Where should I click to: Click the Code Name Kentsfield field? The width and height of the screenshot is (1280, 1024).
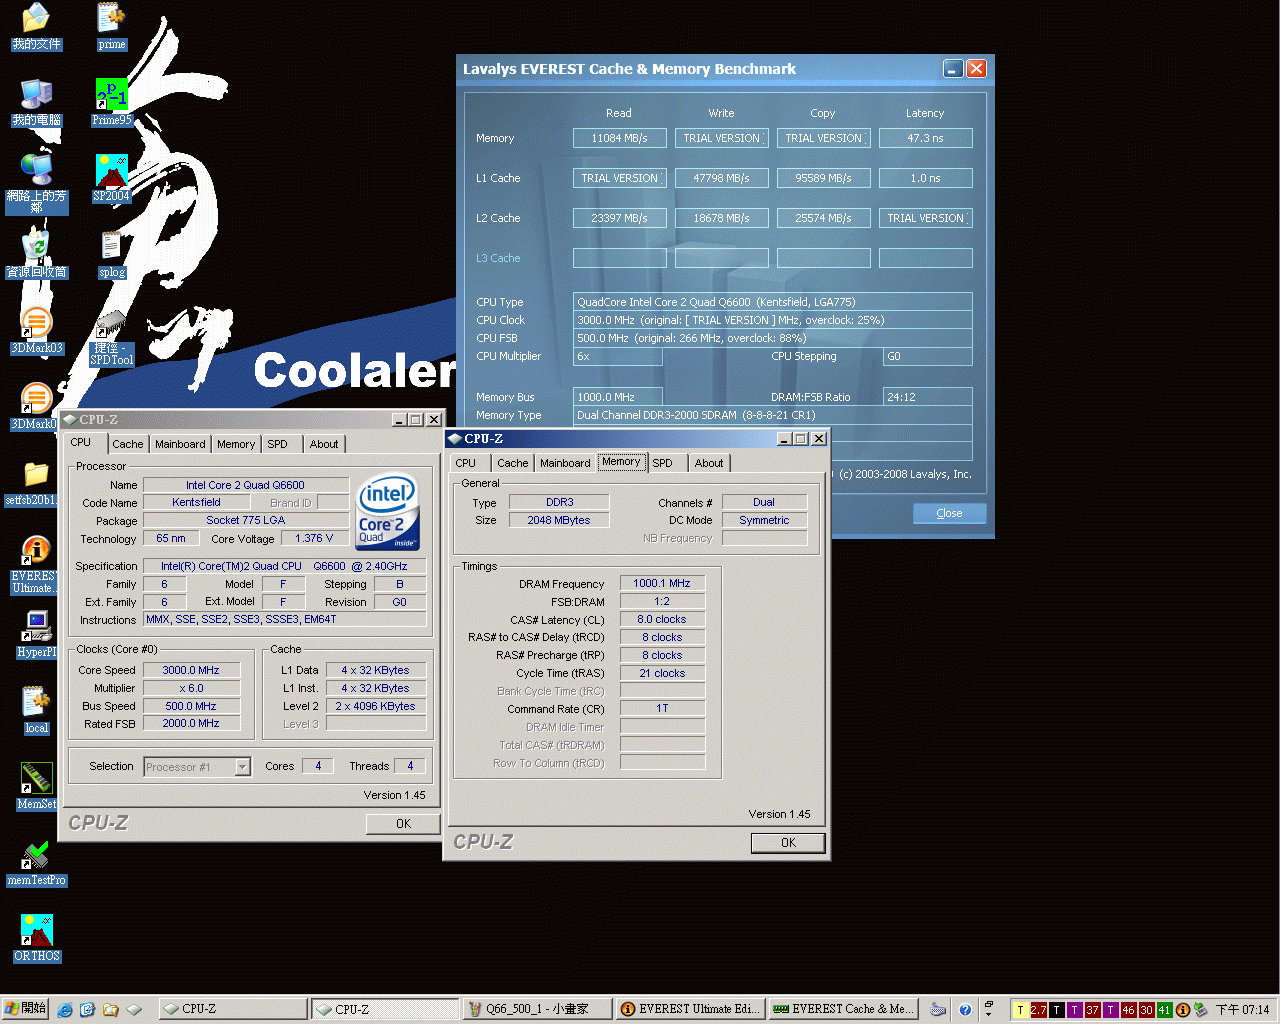pos(196,502)
